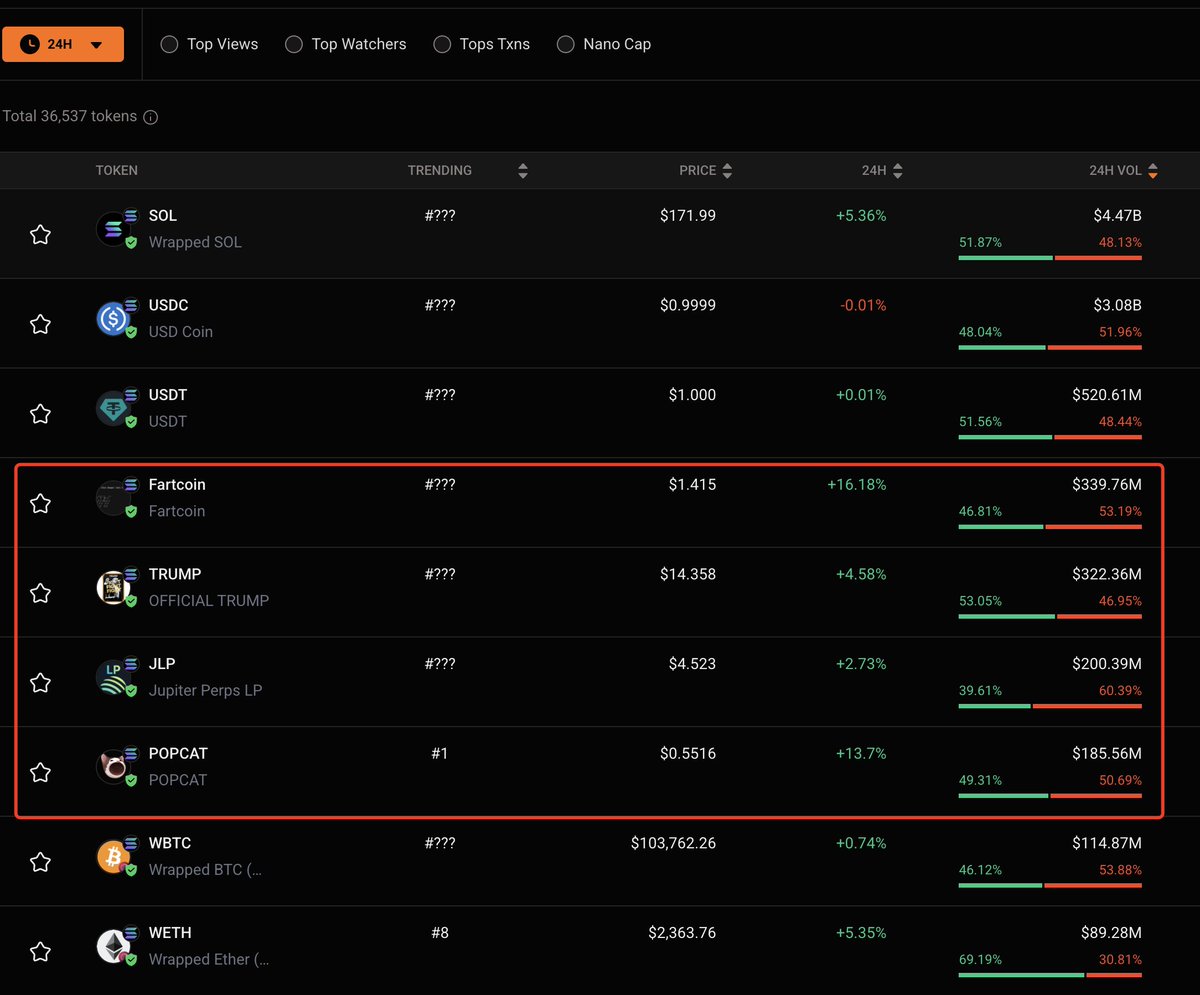
Task: Click USDC sell percentage 51.96%
Action: pyautogui.click(x=1118, y=332)
